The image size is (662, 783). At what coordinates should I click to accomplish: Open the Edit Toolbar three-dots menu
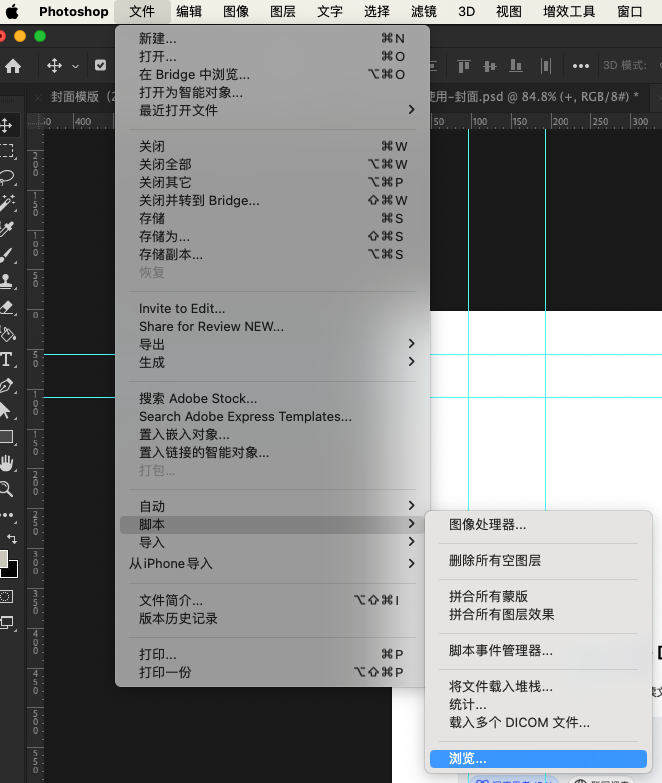click(x=6, y=515)
